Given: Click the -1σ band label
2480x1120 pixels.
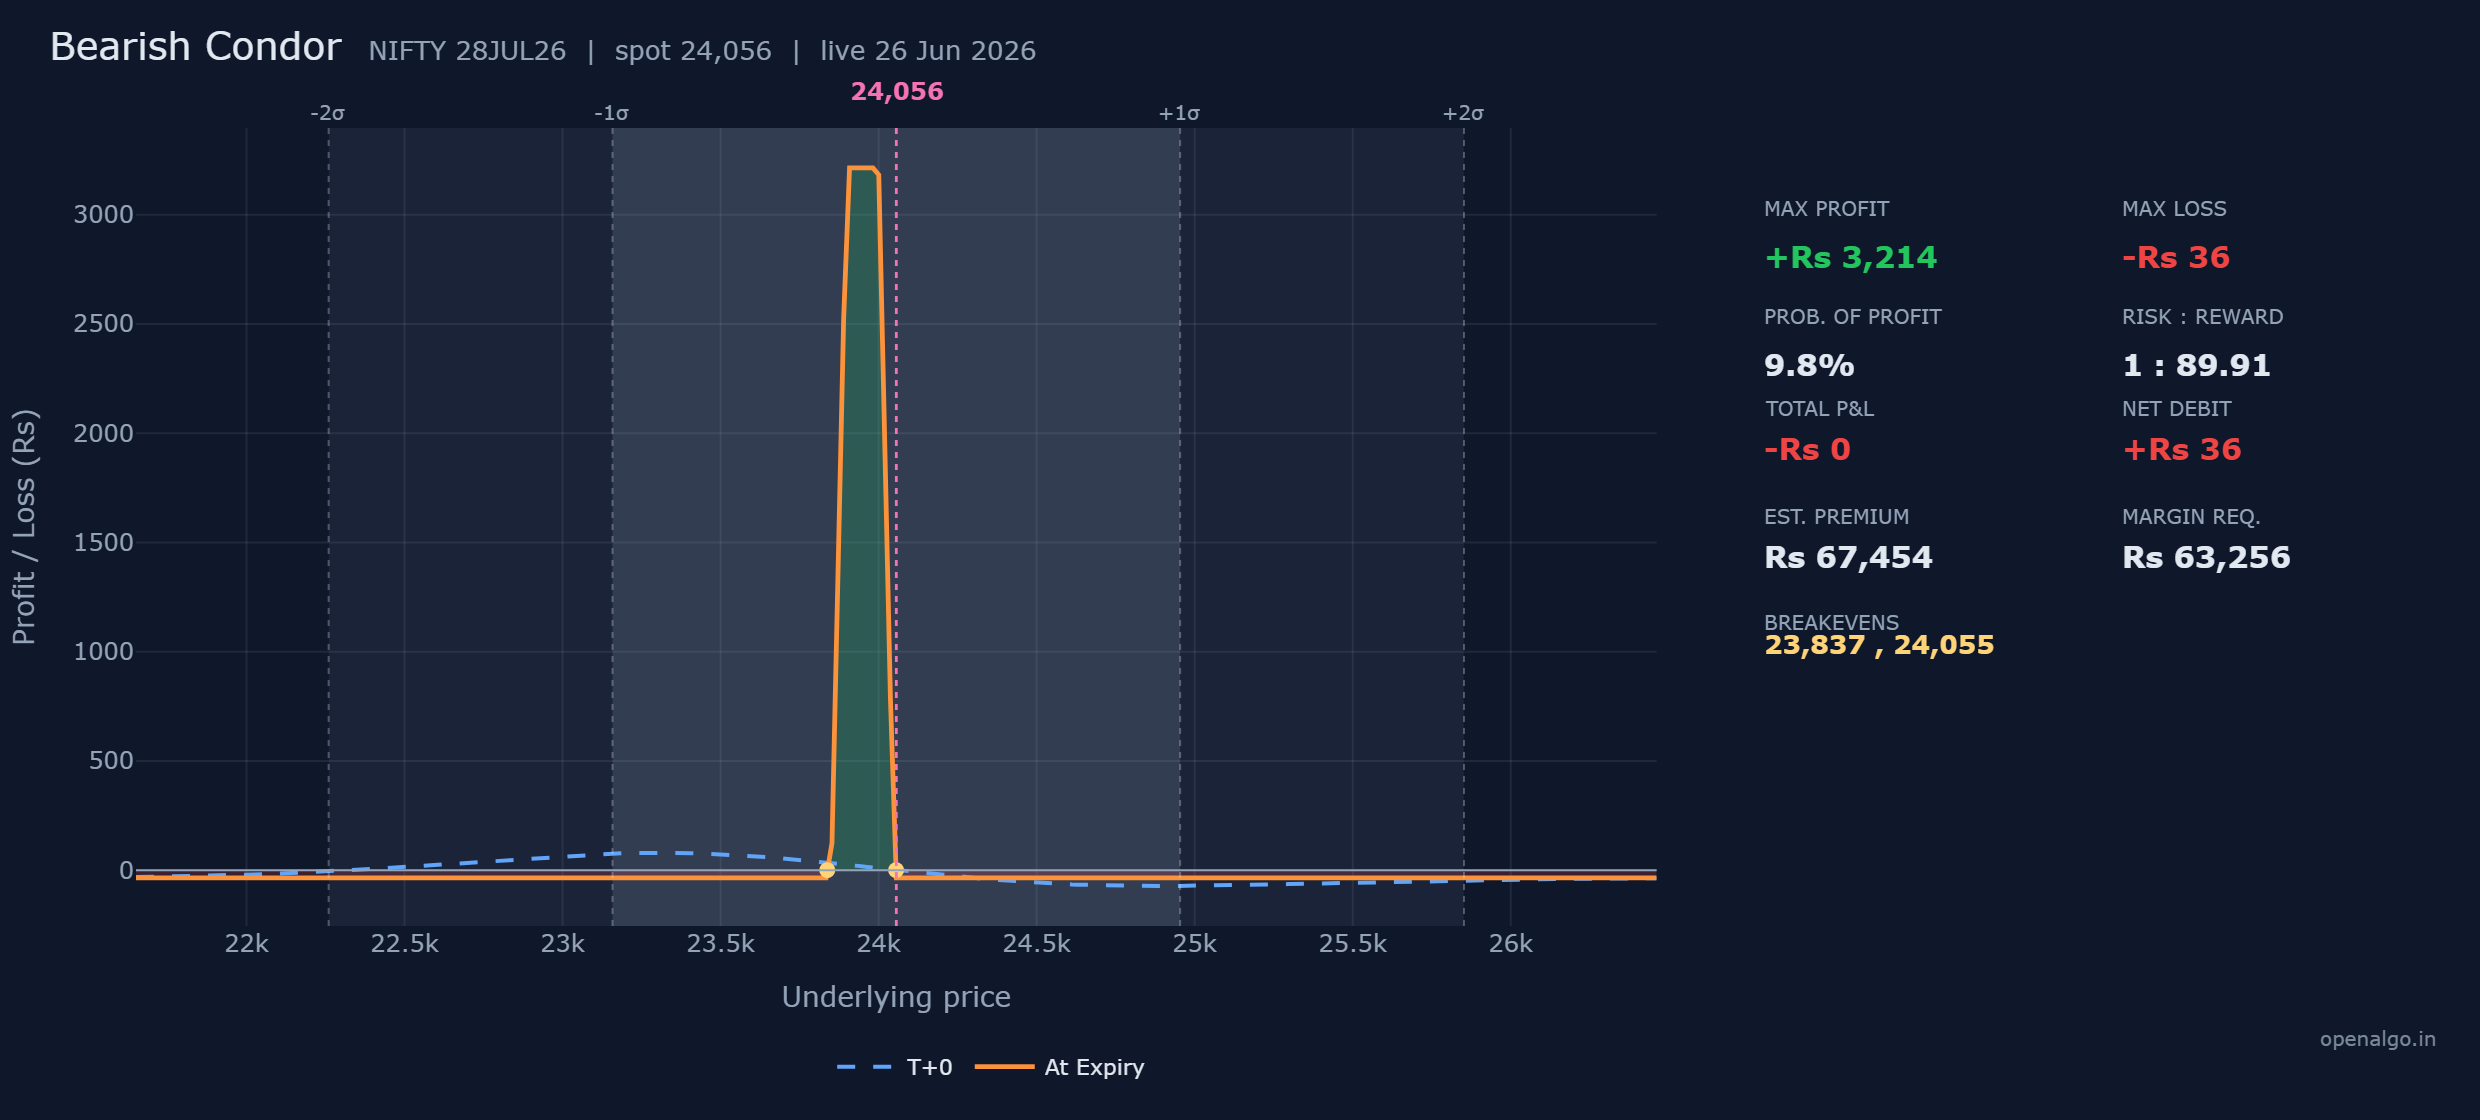Looking at the screenshot, I should [x=611, y=113].
